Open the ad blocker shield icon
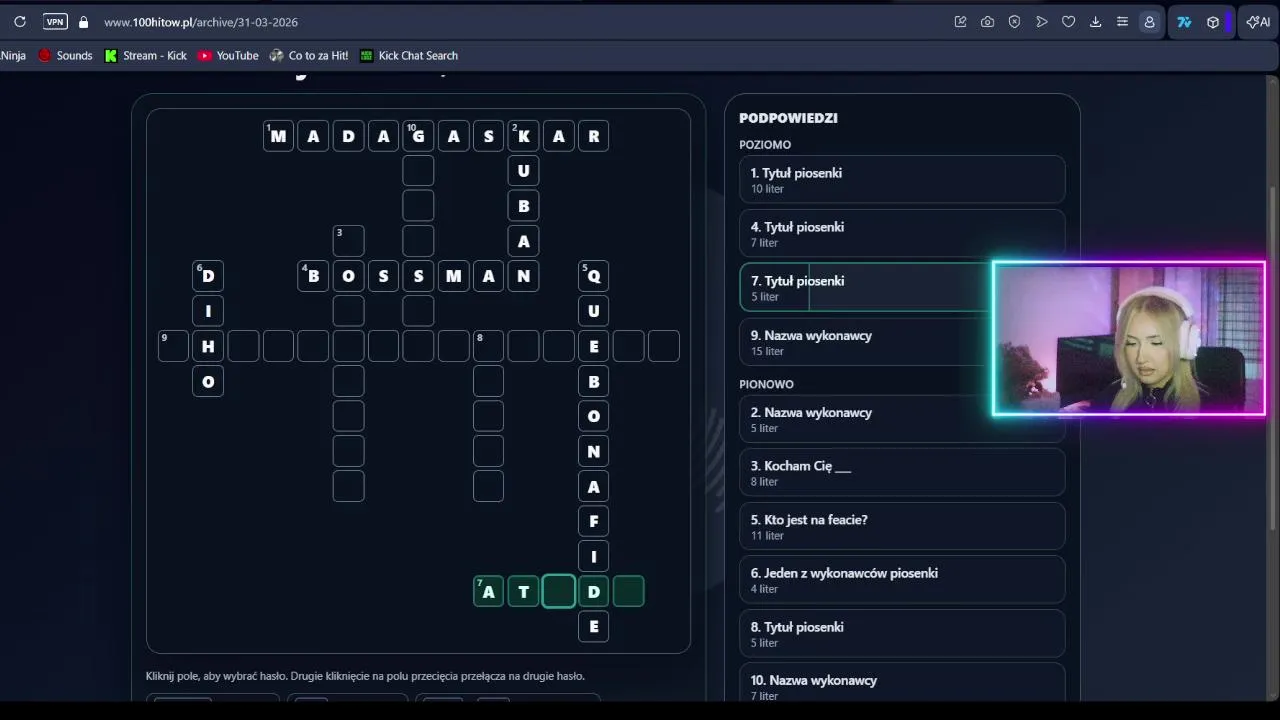The height and width of the screenshot is (720, 1280). 1014,22
